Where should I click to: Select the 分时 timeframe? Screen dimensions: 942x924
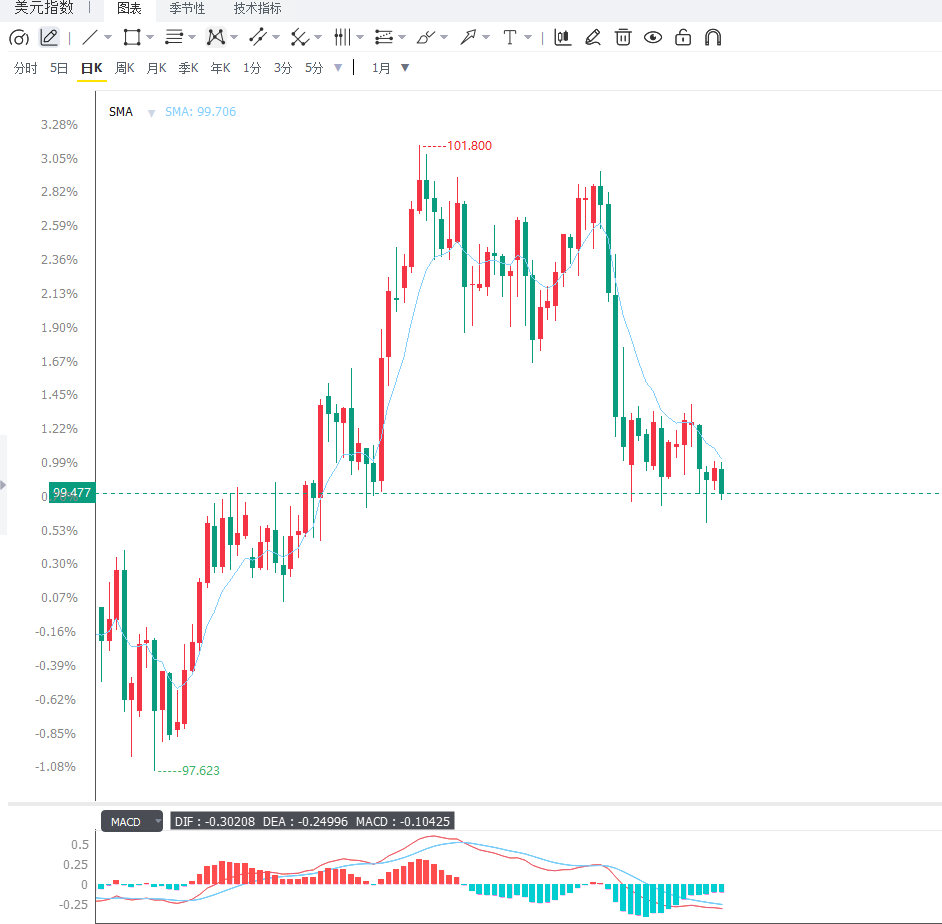(25, 68)
